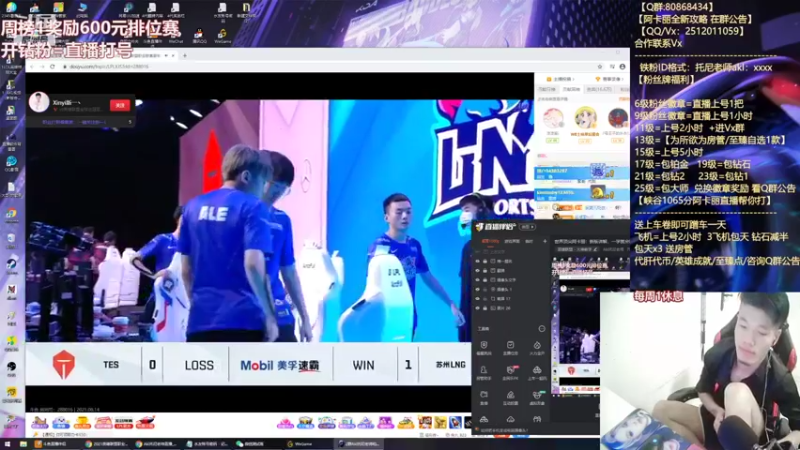Screen dimensions: 800x450
Task: Add a new scene with the plus icon
Action: point(544,241)
